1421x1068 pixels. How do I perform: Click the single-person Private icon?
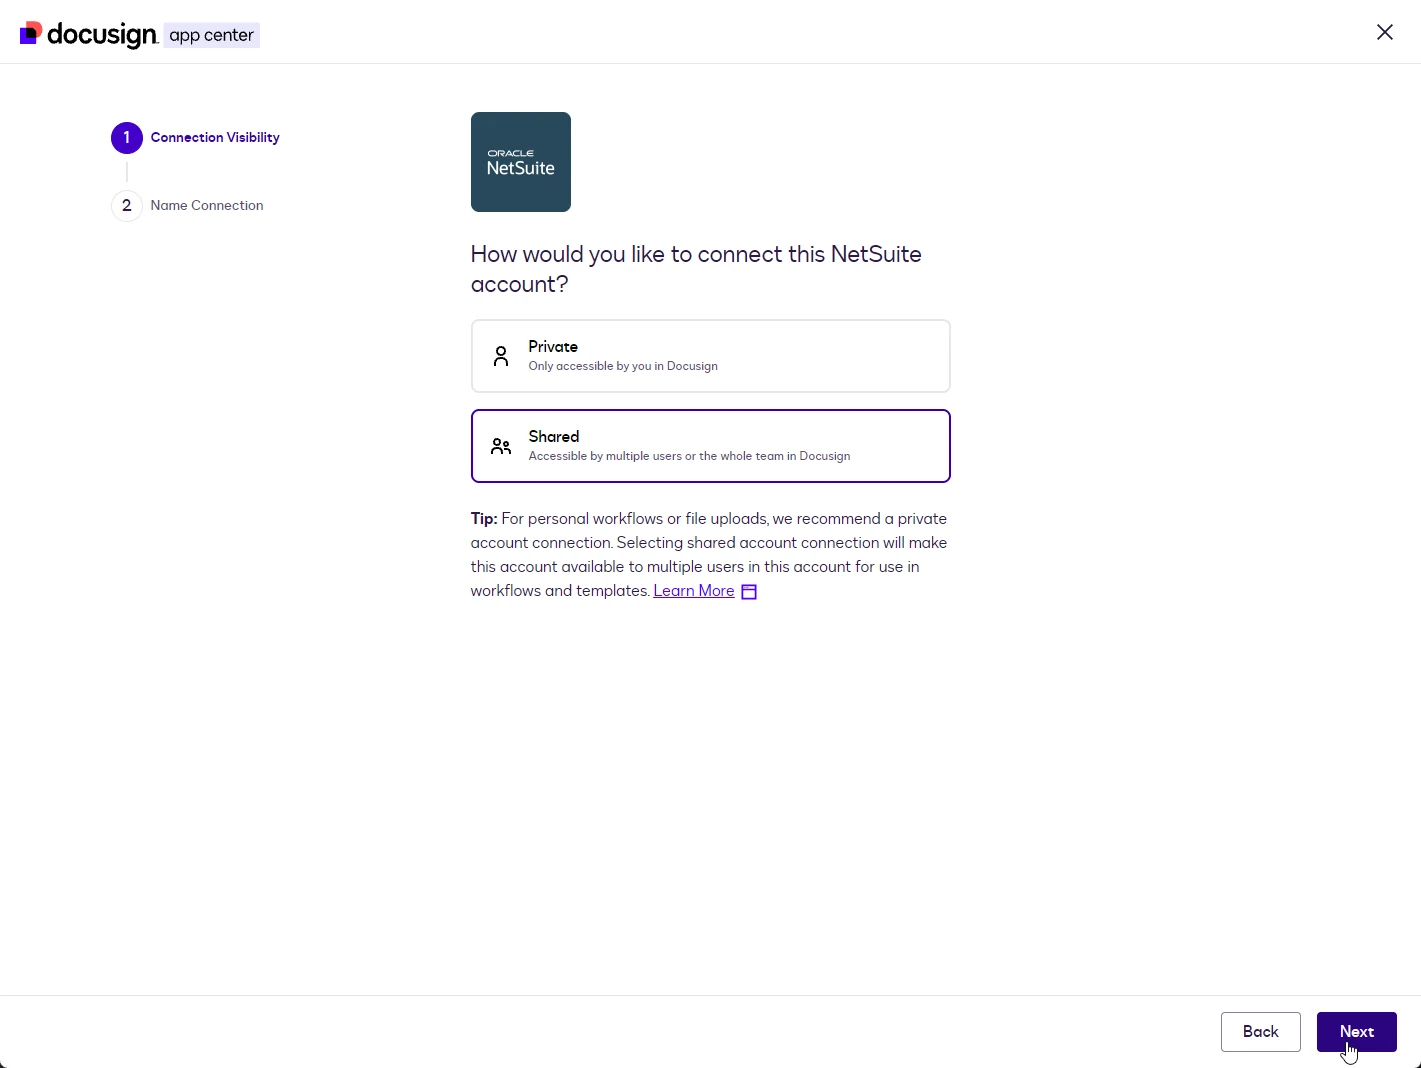click(501, 356)
